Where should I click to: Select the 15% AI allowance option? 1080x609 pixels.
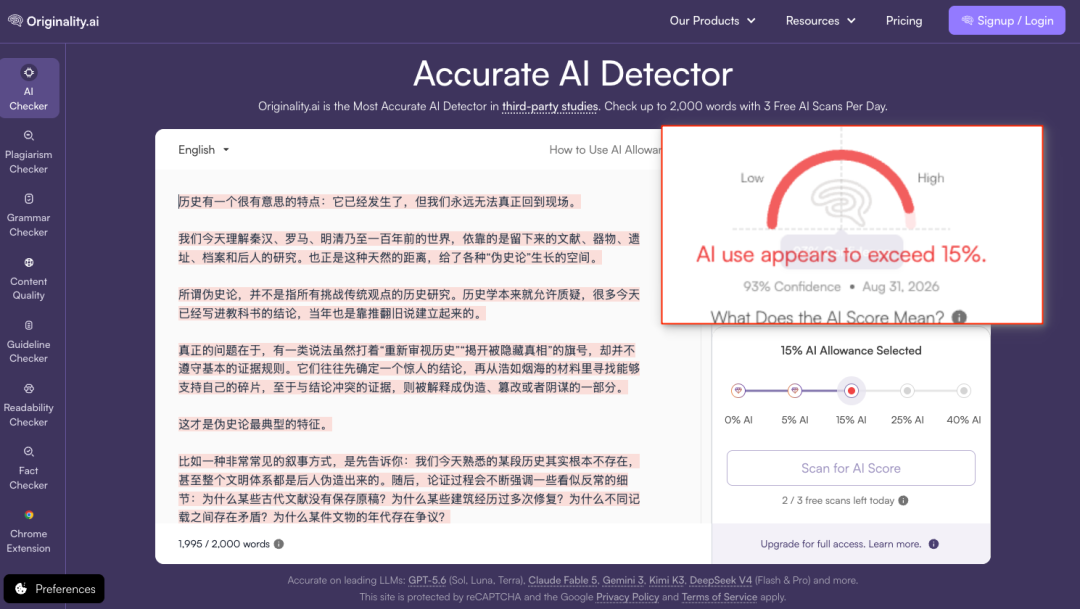tap(851, 391)
